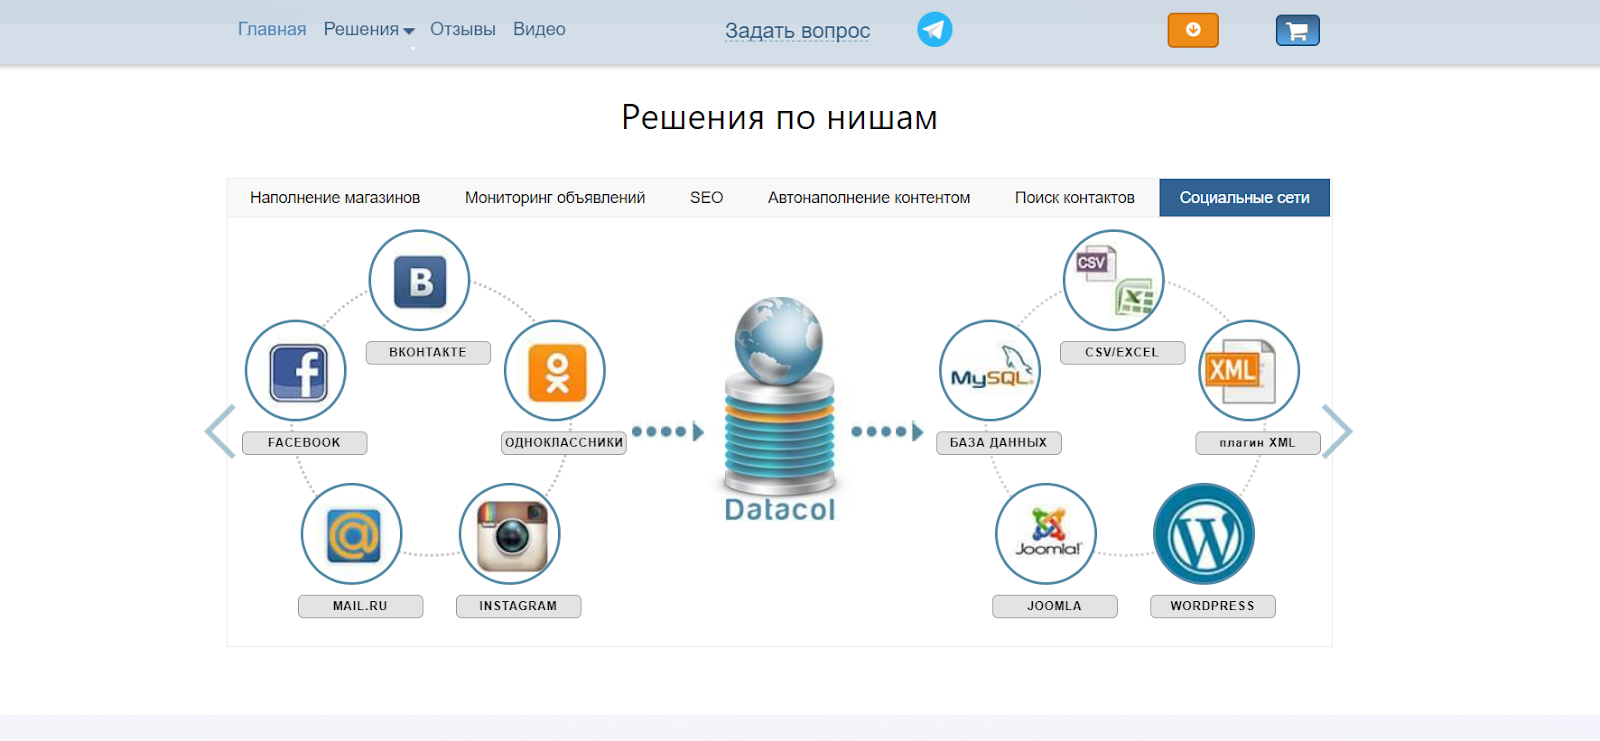Viewport: 1600px width, 741px height.
Task: Open the Главная nav link
Action: (272, 30)
